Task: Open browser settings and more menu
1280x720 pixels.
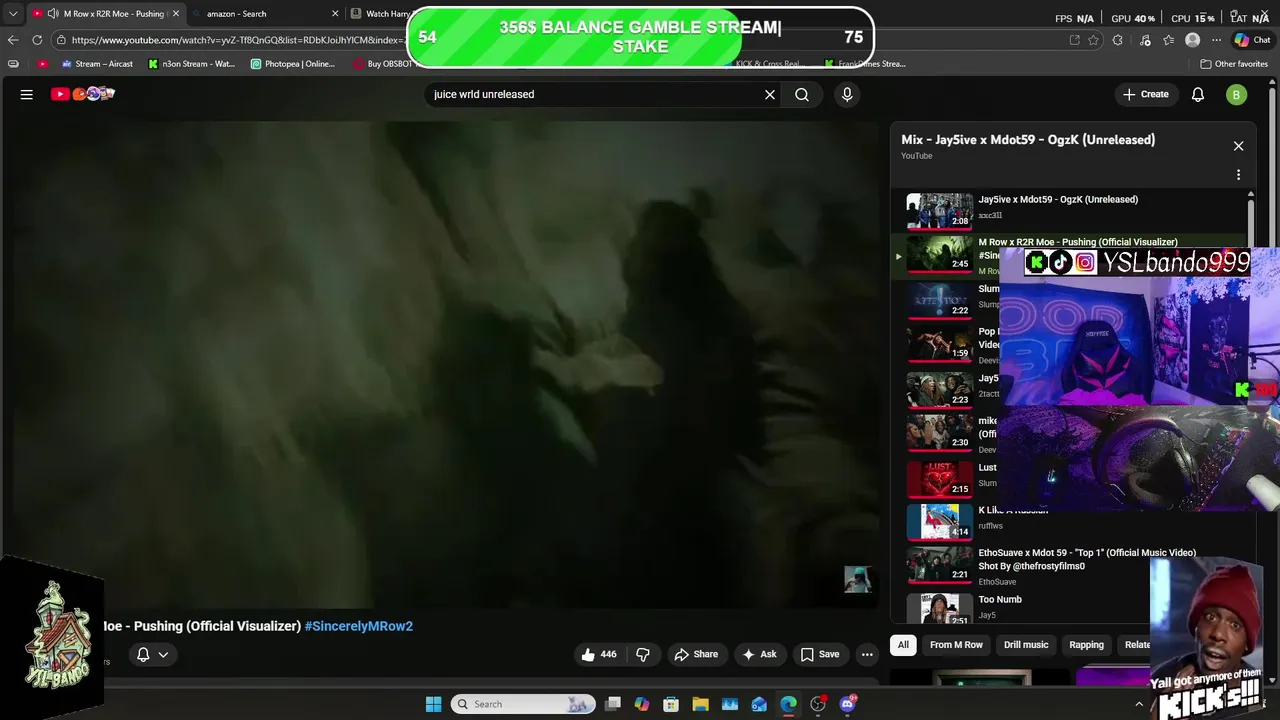Action: tap(1216, 40)
